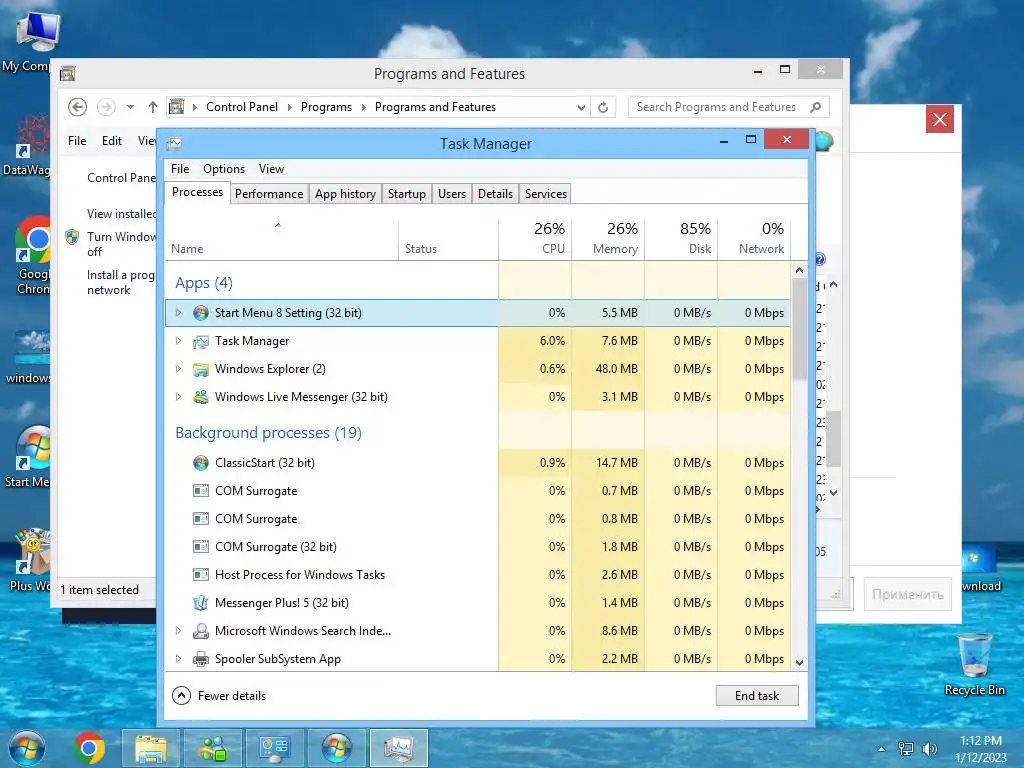Click the Spooler SubSystem App printer icon
Image resolution: width=1024 pixels, height=768 pixels.
(x=200, y=659)
